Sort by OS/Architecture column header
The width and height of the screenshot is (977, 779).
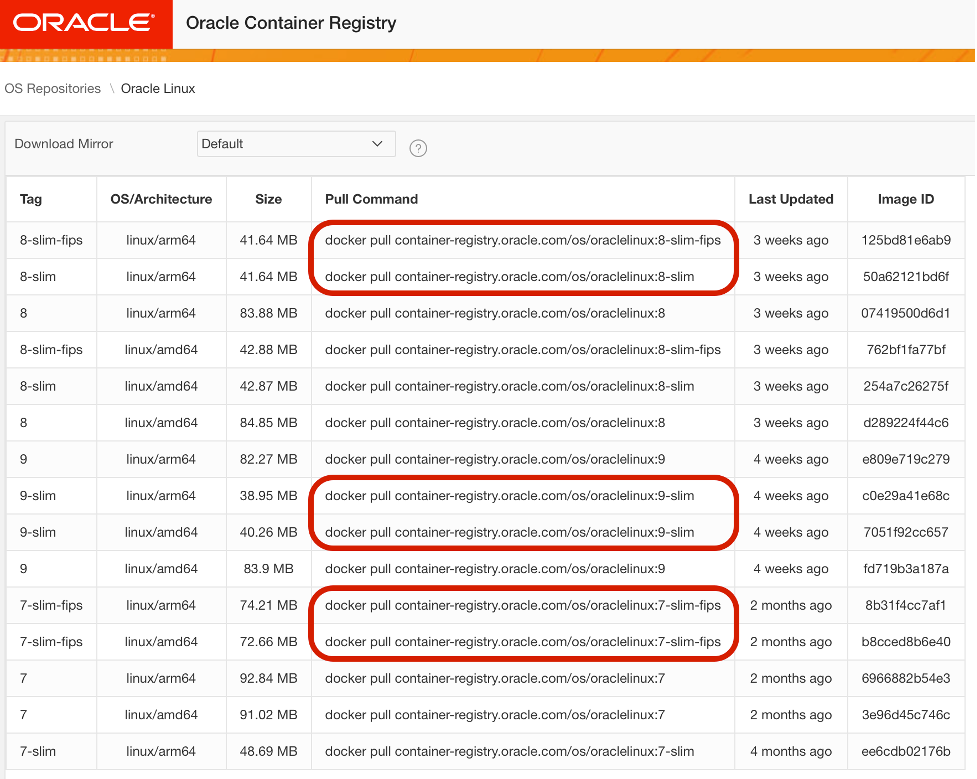[x=161, y=199]
